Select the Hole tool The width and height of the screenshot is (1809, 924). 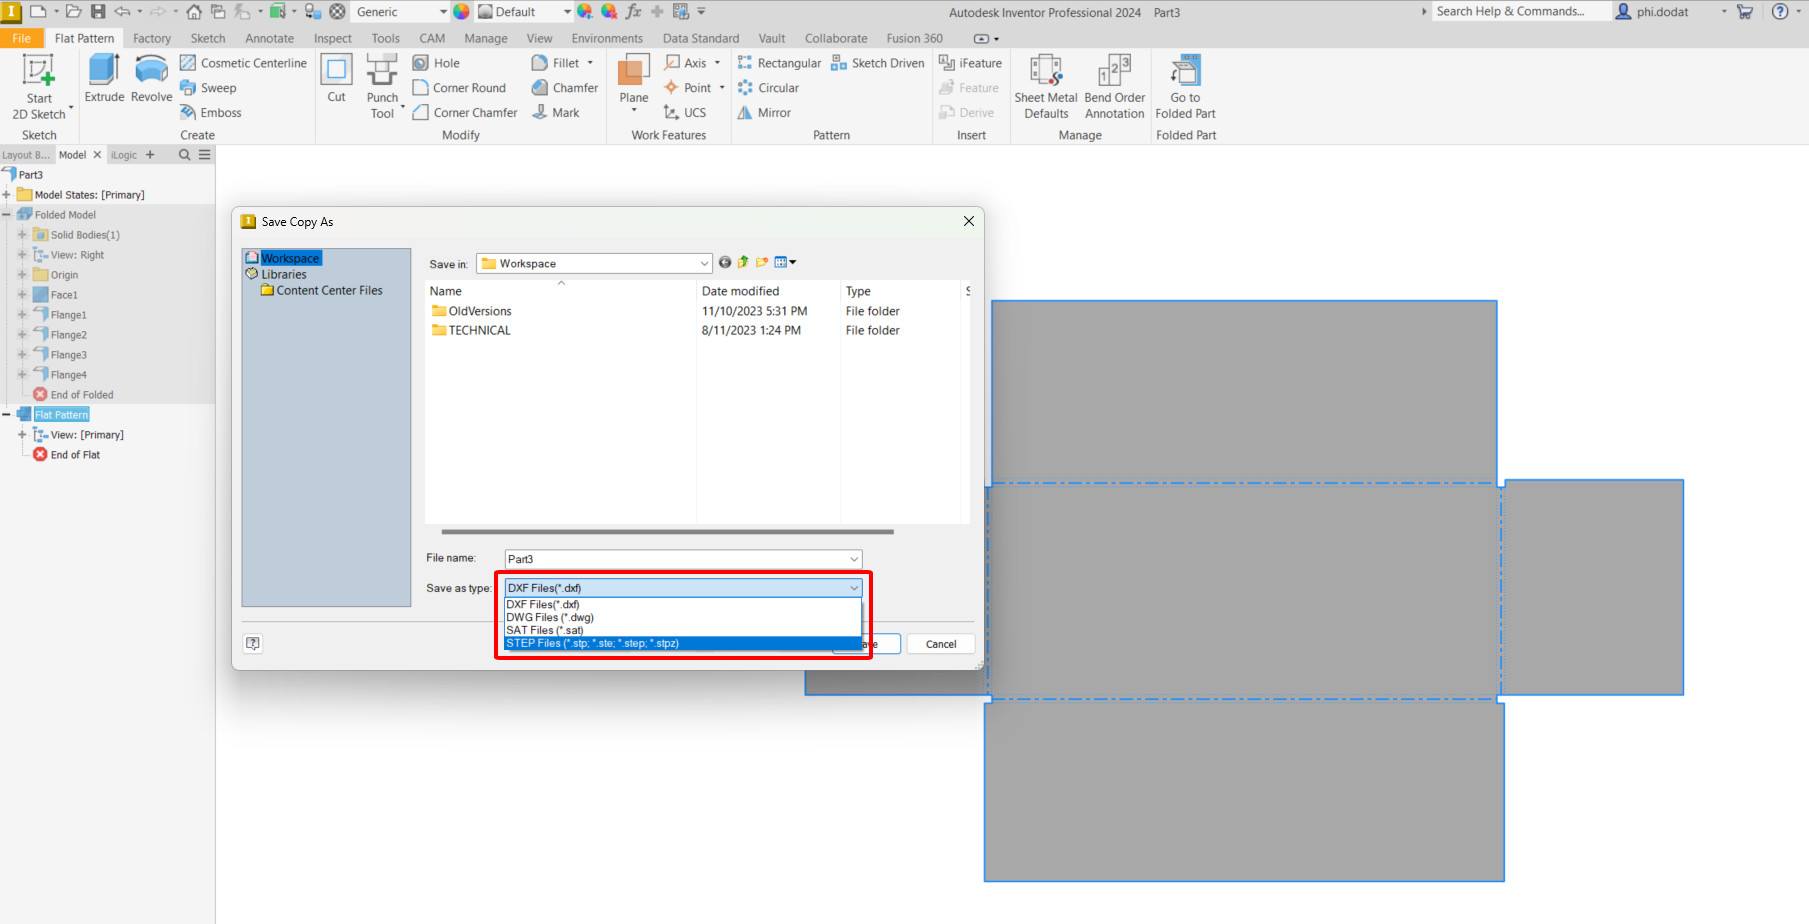point(437,63)
